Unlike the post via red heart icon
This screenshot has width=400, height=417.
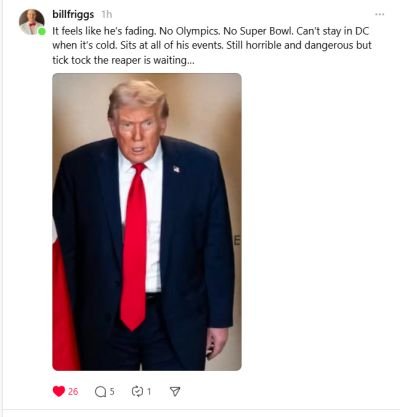59,391
